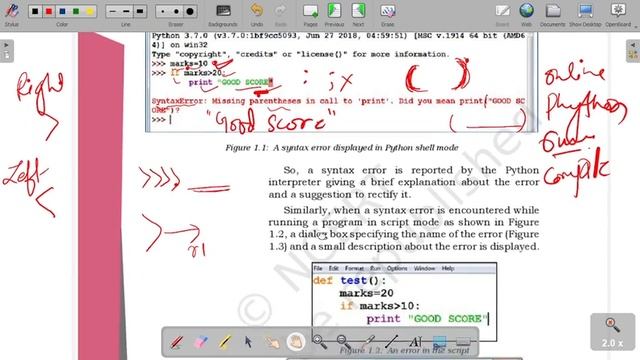Screen dimensions: 640x360
Task: Select the Capture screen area tool
Action: point(439,342)
